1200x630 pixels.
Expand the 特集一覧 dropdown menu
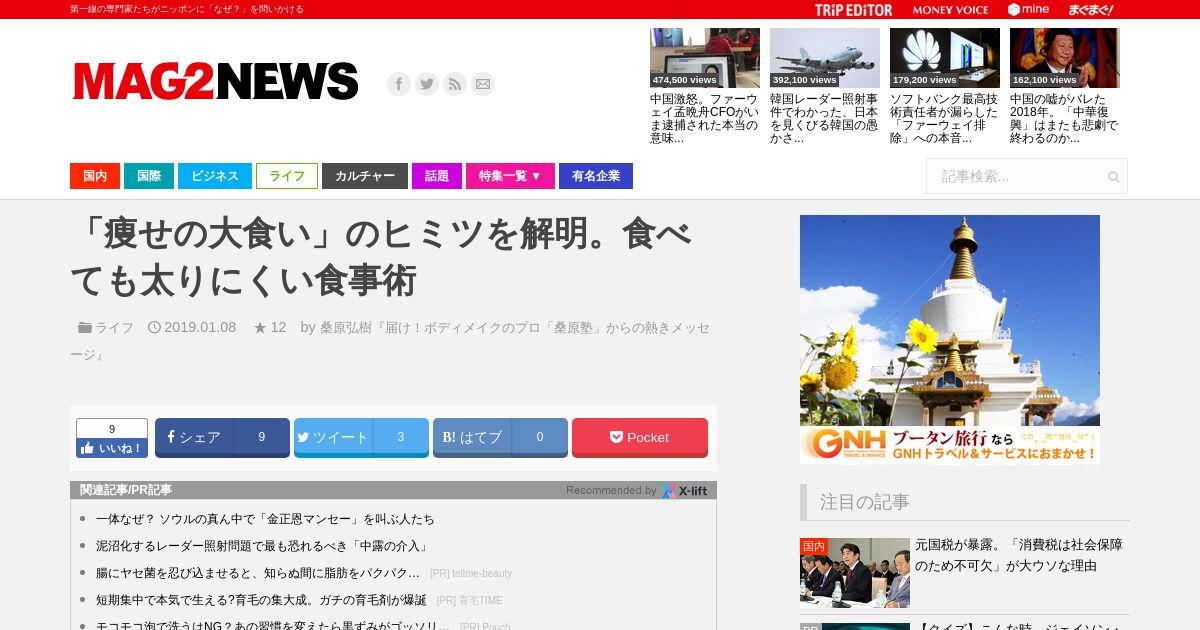[510, 176]
